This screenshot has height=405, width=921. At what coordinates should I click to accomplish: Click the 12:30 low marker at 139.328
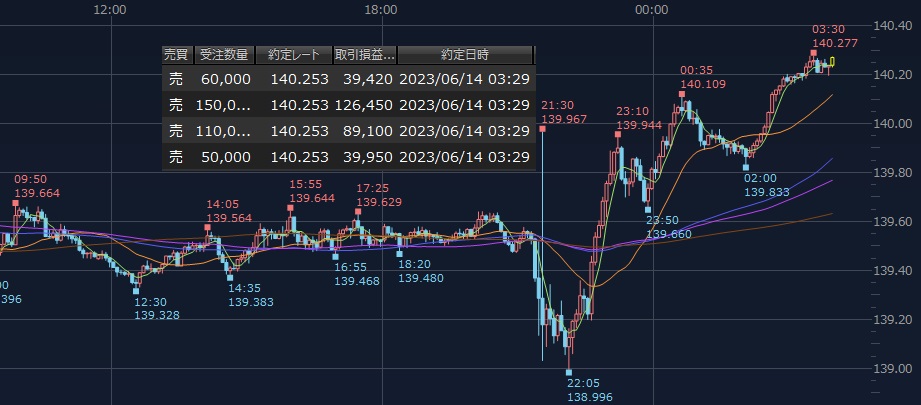click(x=137, y=291)
